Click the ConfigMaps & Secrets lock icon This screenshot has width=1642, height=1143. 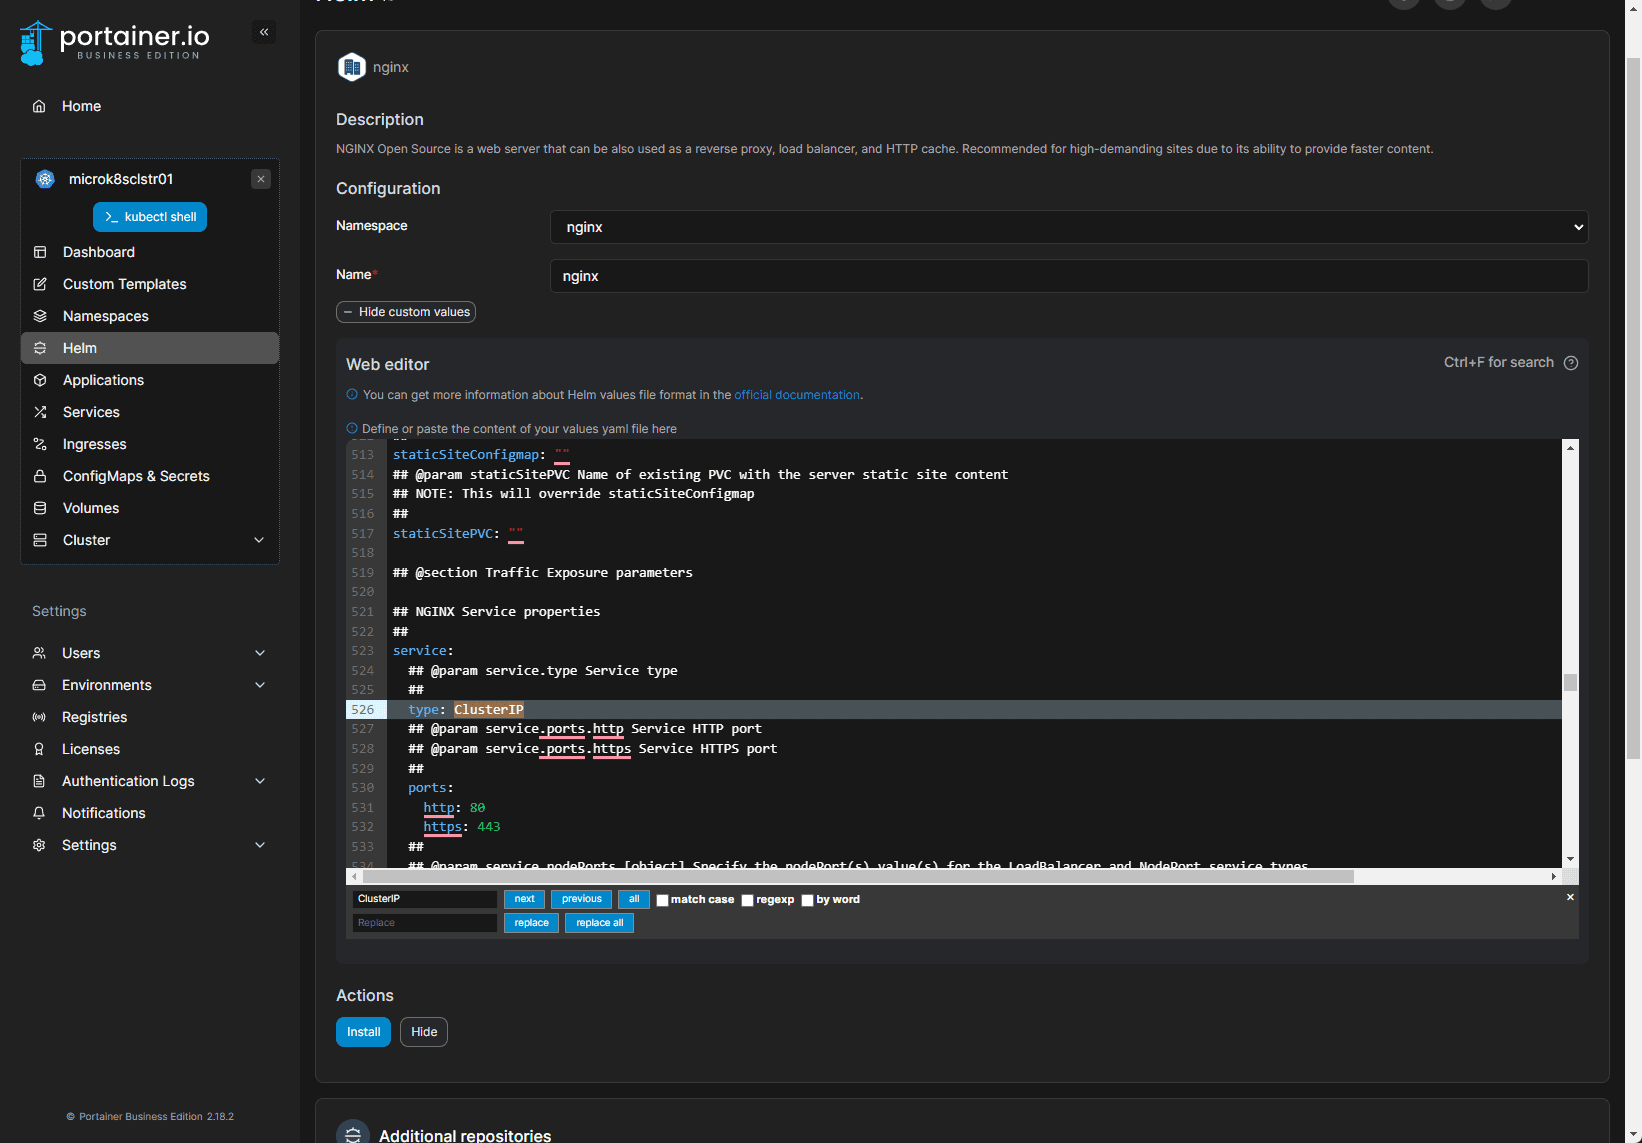click(40, 476)
